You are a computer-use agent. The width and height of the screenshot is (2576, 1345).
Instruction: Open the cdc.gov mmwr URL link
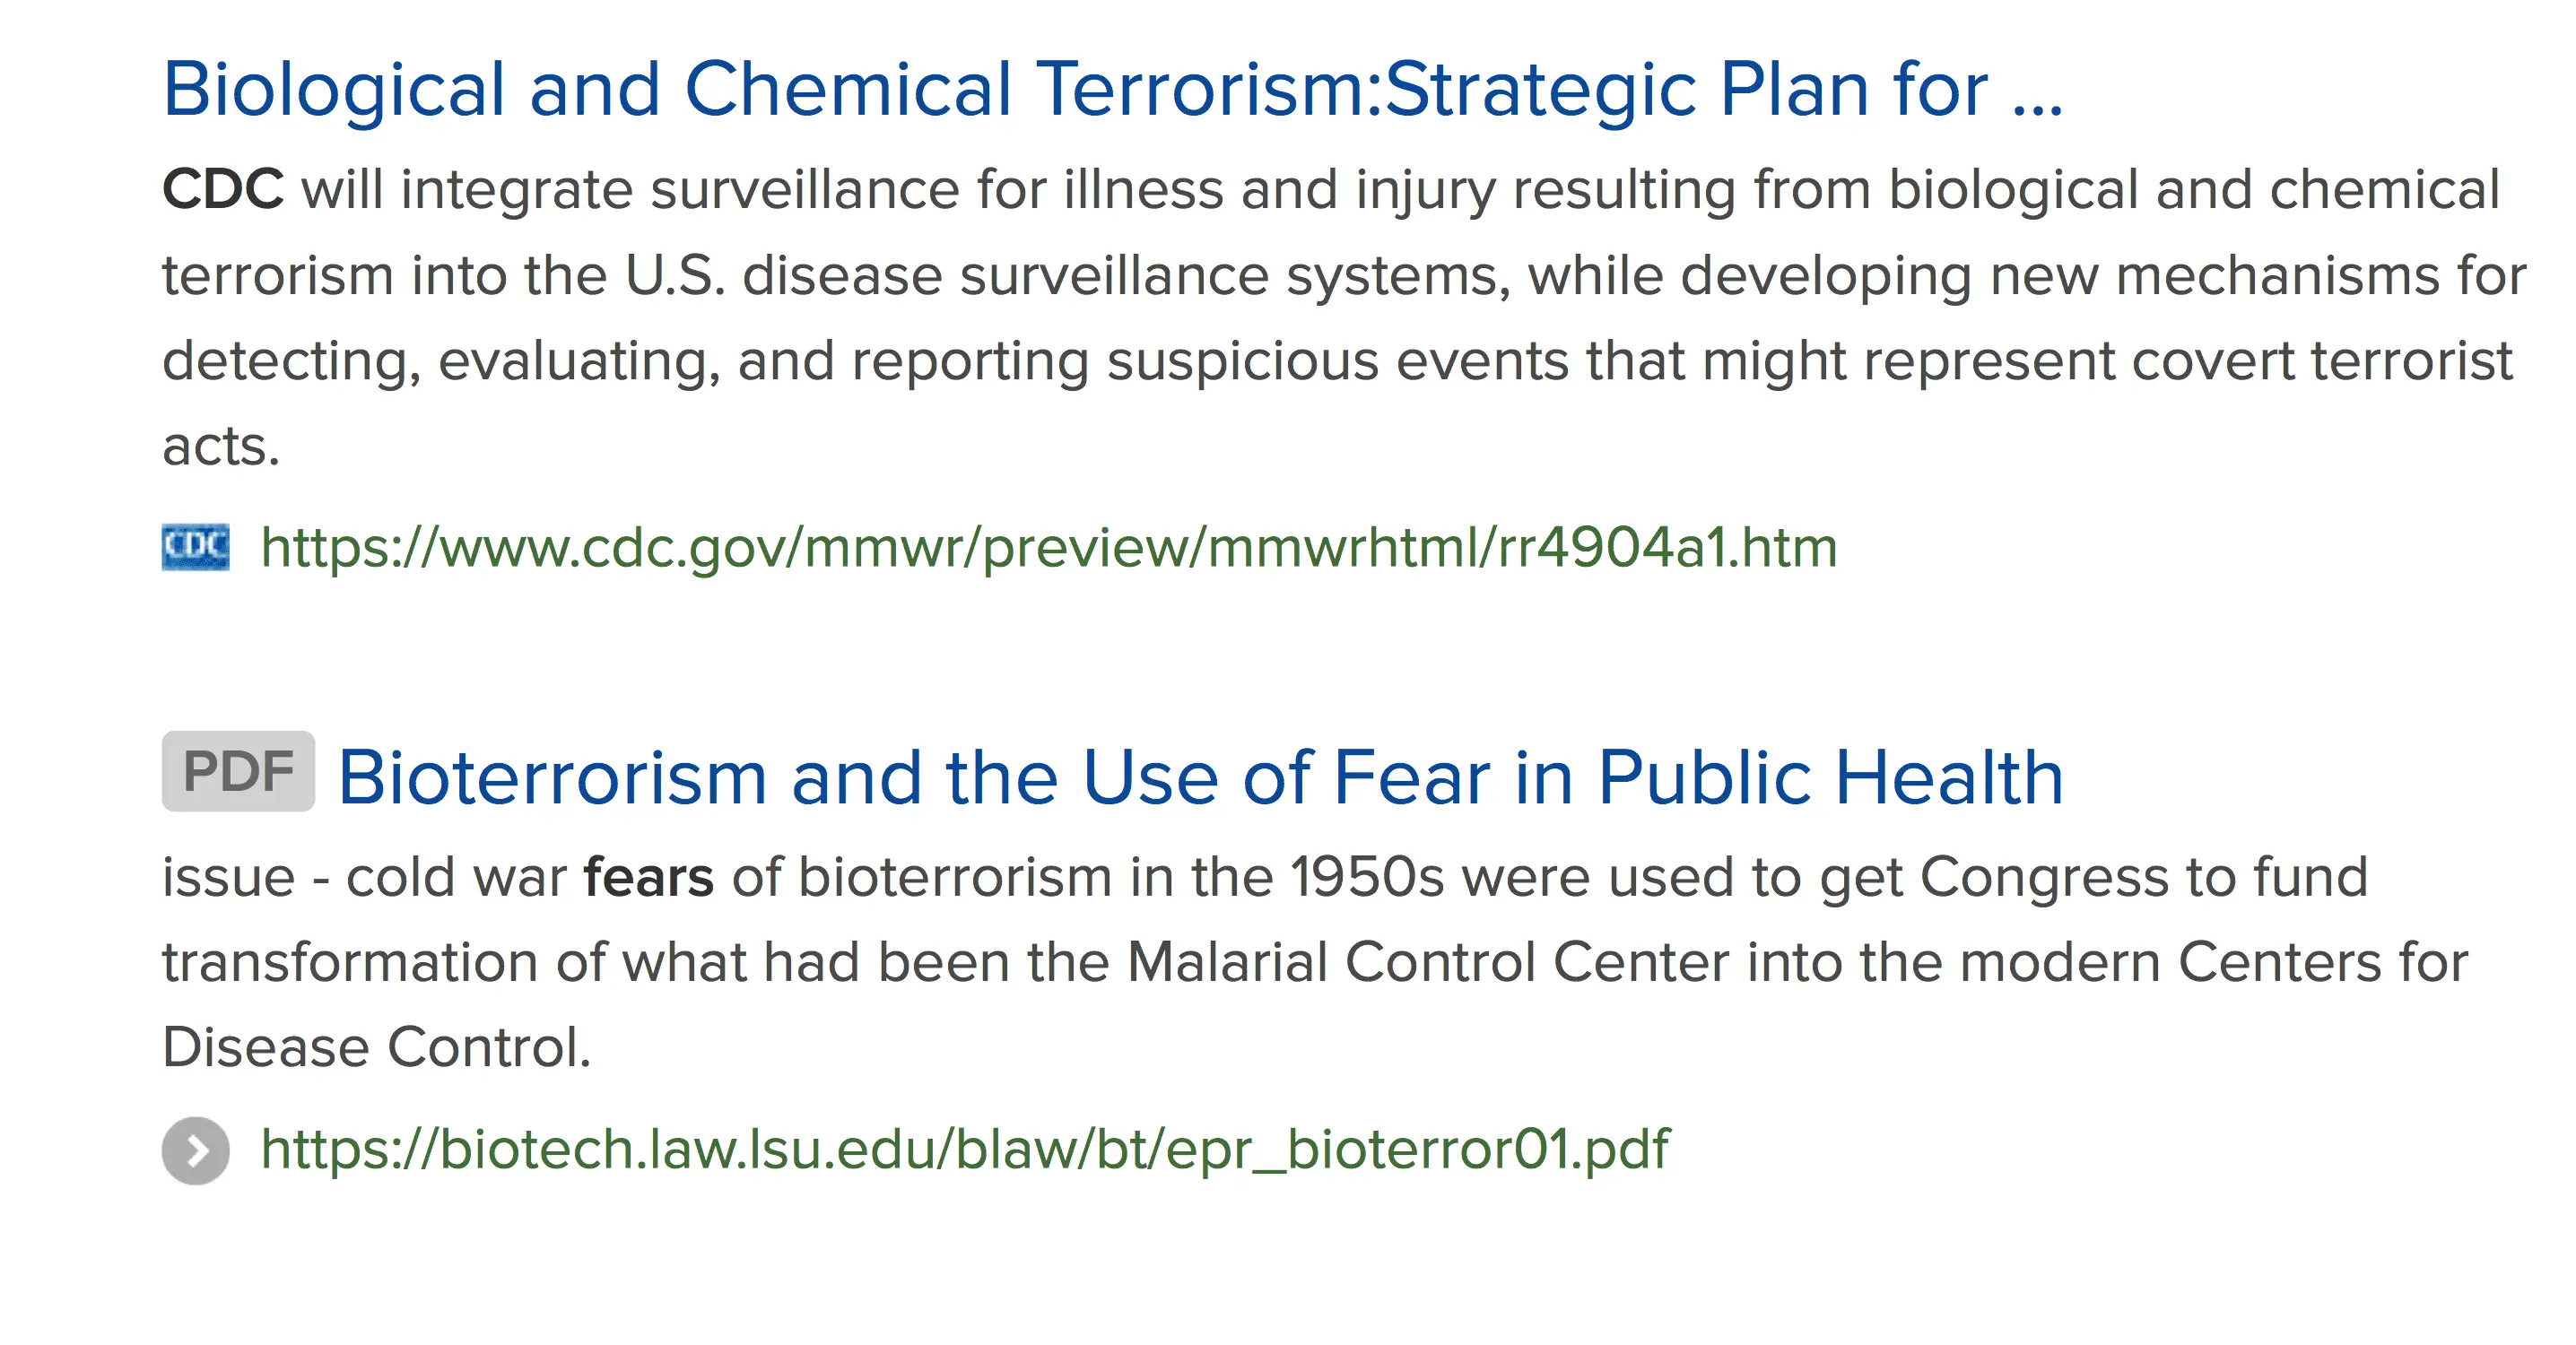click(x=1048, y=548)
